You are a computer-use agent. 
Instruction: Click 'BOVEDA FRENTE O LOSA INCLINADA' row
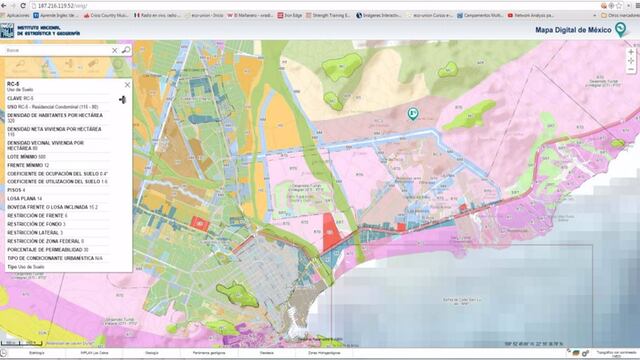click(x=58, y=207)
